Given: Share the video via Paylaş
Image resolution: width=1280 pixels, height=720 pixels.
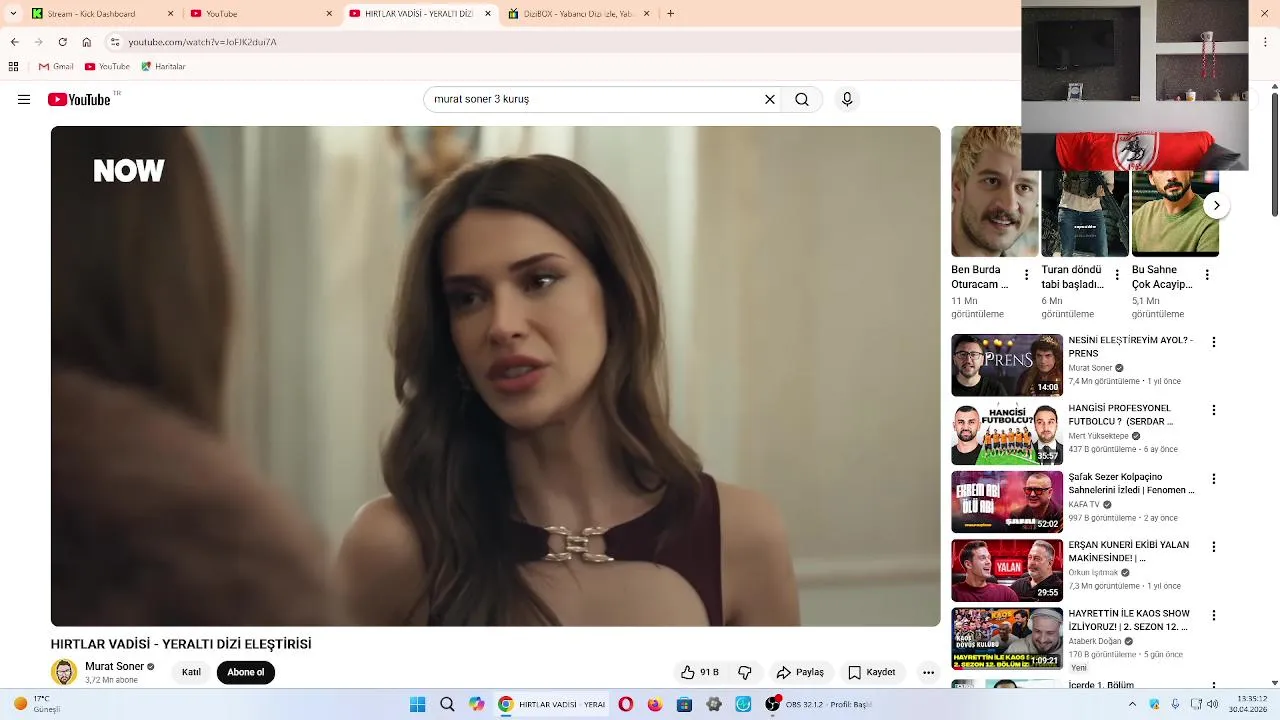Looking at the screenshot, I should [801, 672].
